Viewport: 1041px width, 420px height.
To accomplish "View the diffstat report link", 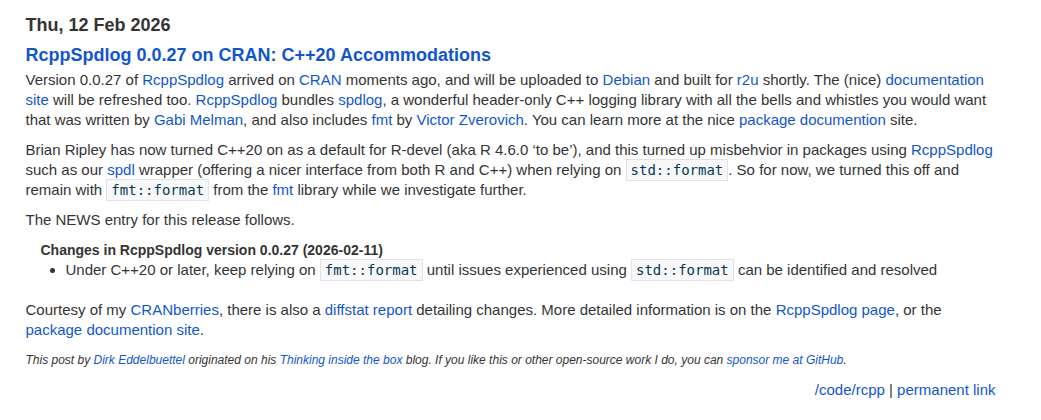I will click(368, 310).
